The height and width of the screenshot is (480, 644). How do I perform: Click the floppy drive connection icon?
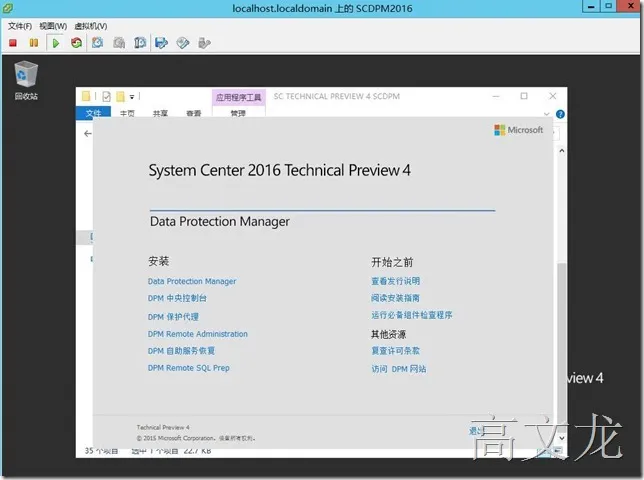click(x=161, y=43)
